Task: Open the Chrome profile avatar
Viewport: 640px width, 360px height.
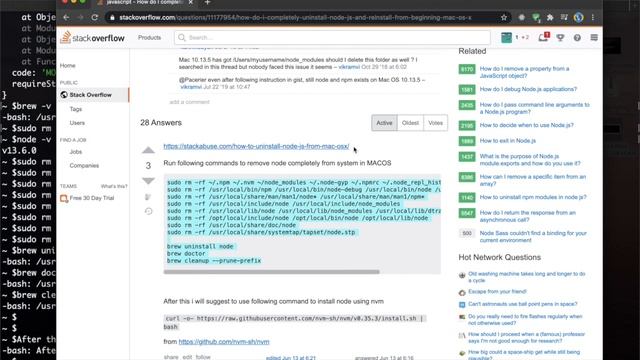Action: pos(578,18)
